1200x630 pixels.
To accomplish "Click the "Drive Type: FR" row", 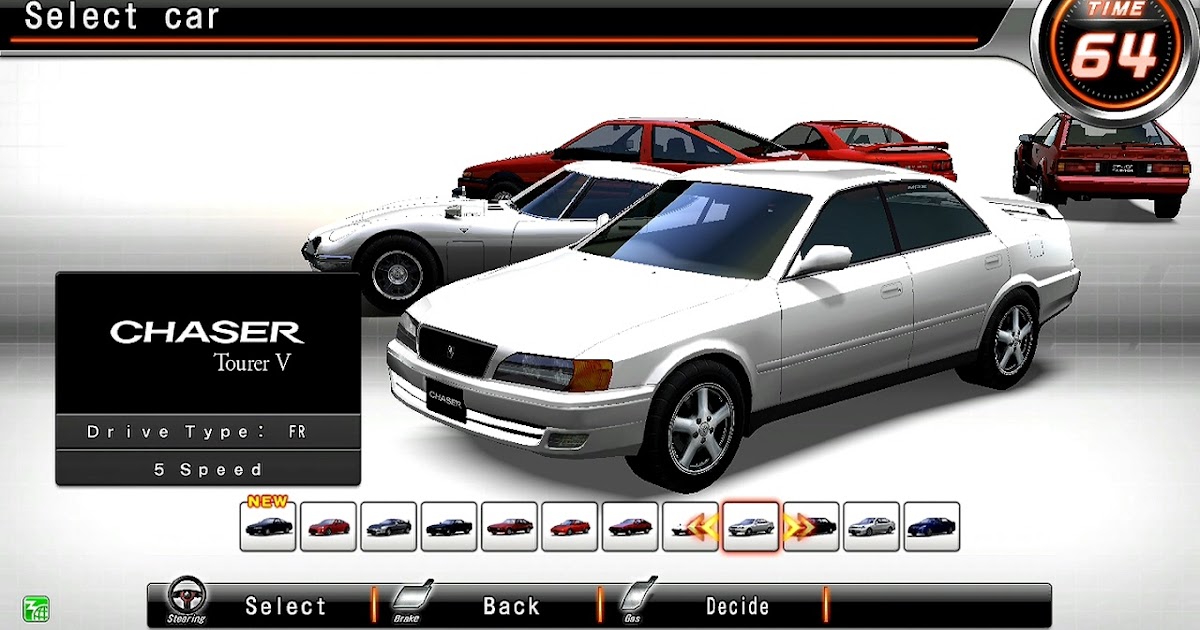I will [x=207, y=432].
